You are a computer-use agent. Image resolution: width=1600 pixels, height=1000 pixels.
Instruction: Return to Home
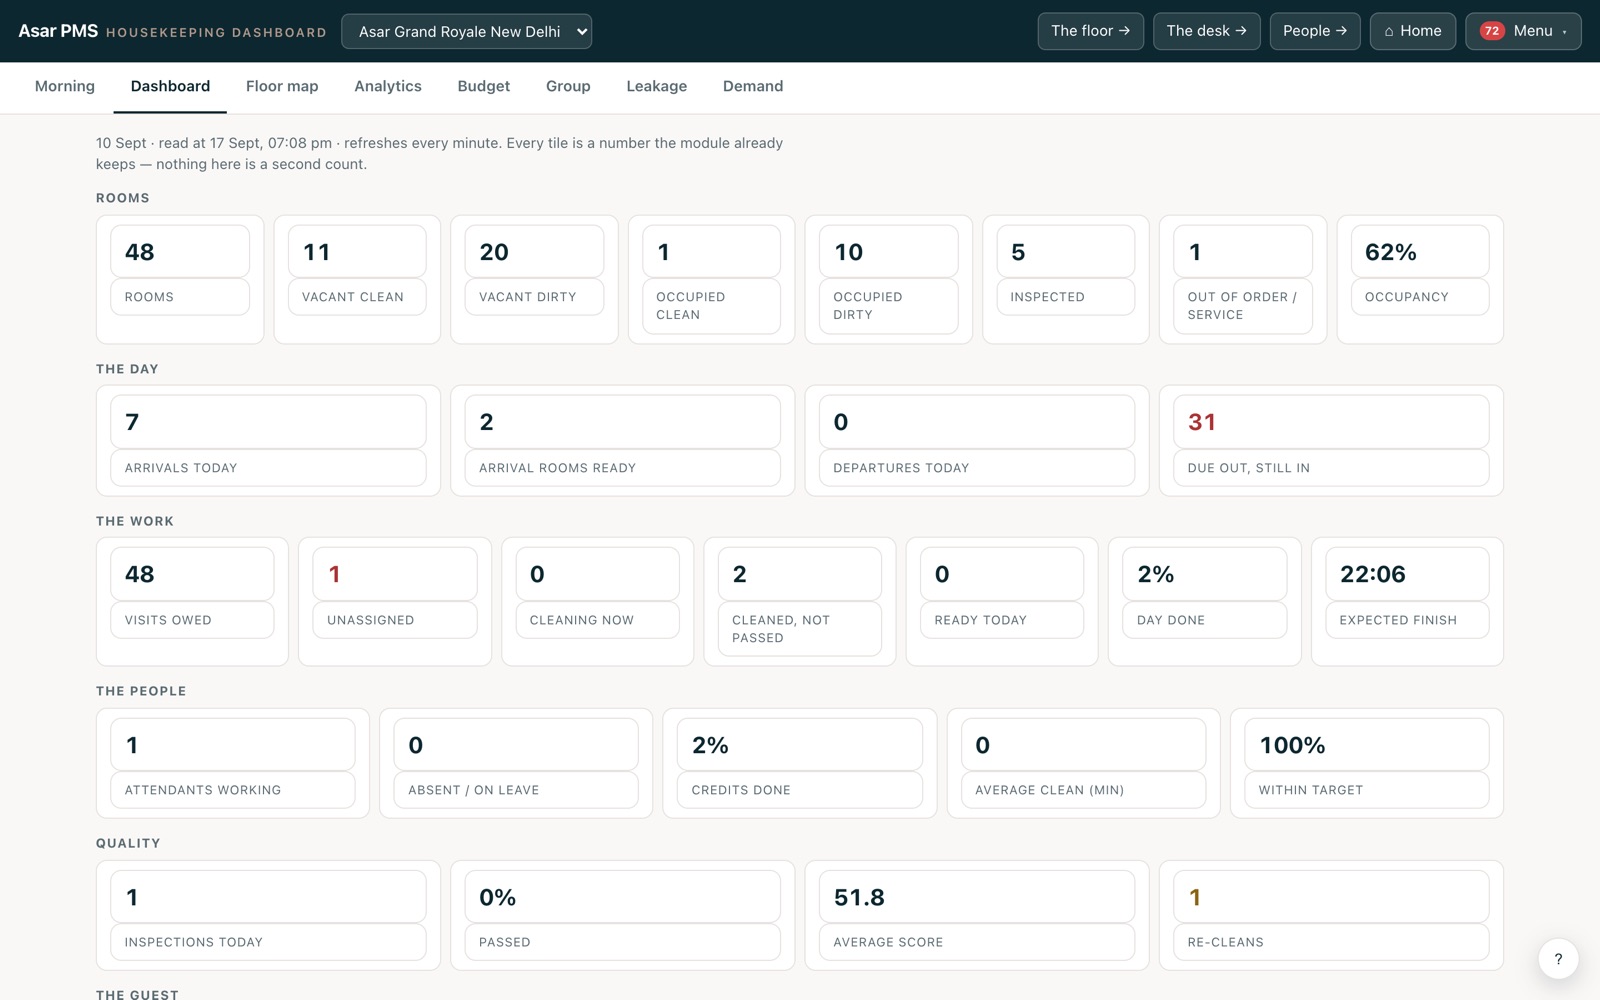(x=1412, y=31)
